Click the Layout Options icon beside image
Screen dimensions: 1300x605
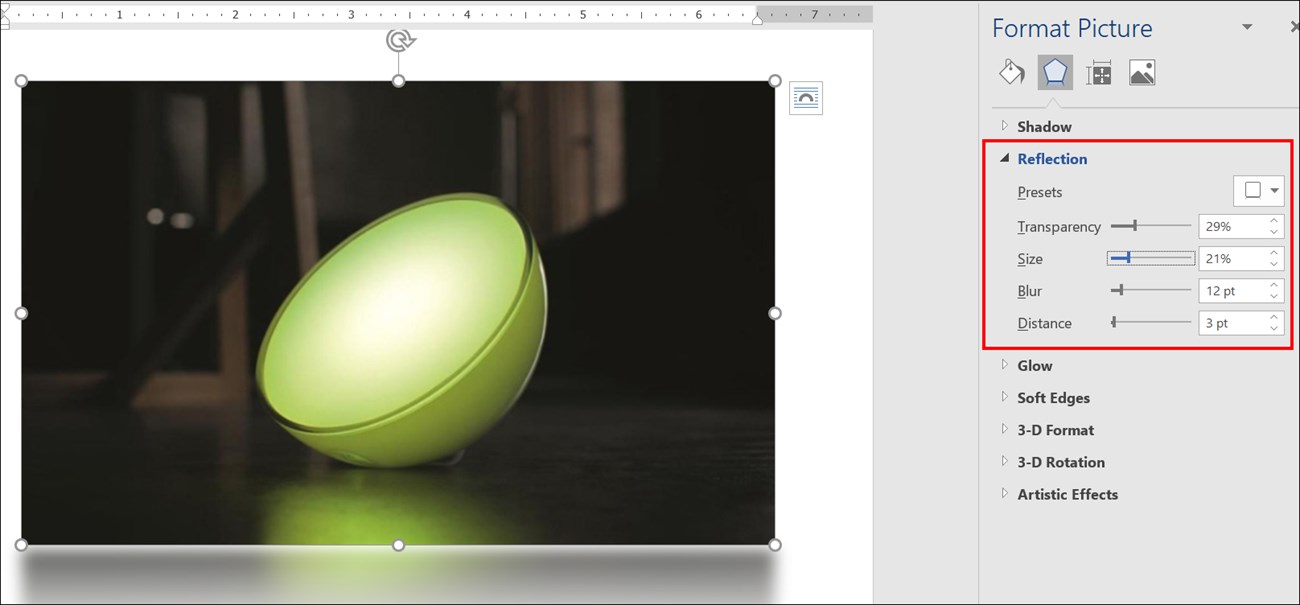[x=805, y=98]
